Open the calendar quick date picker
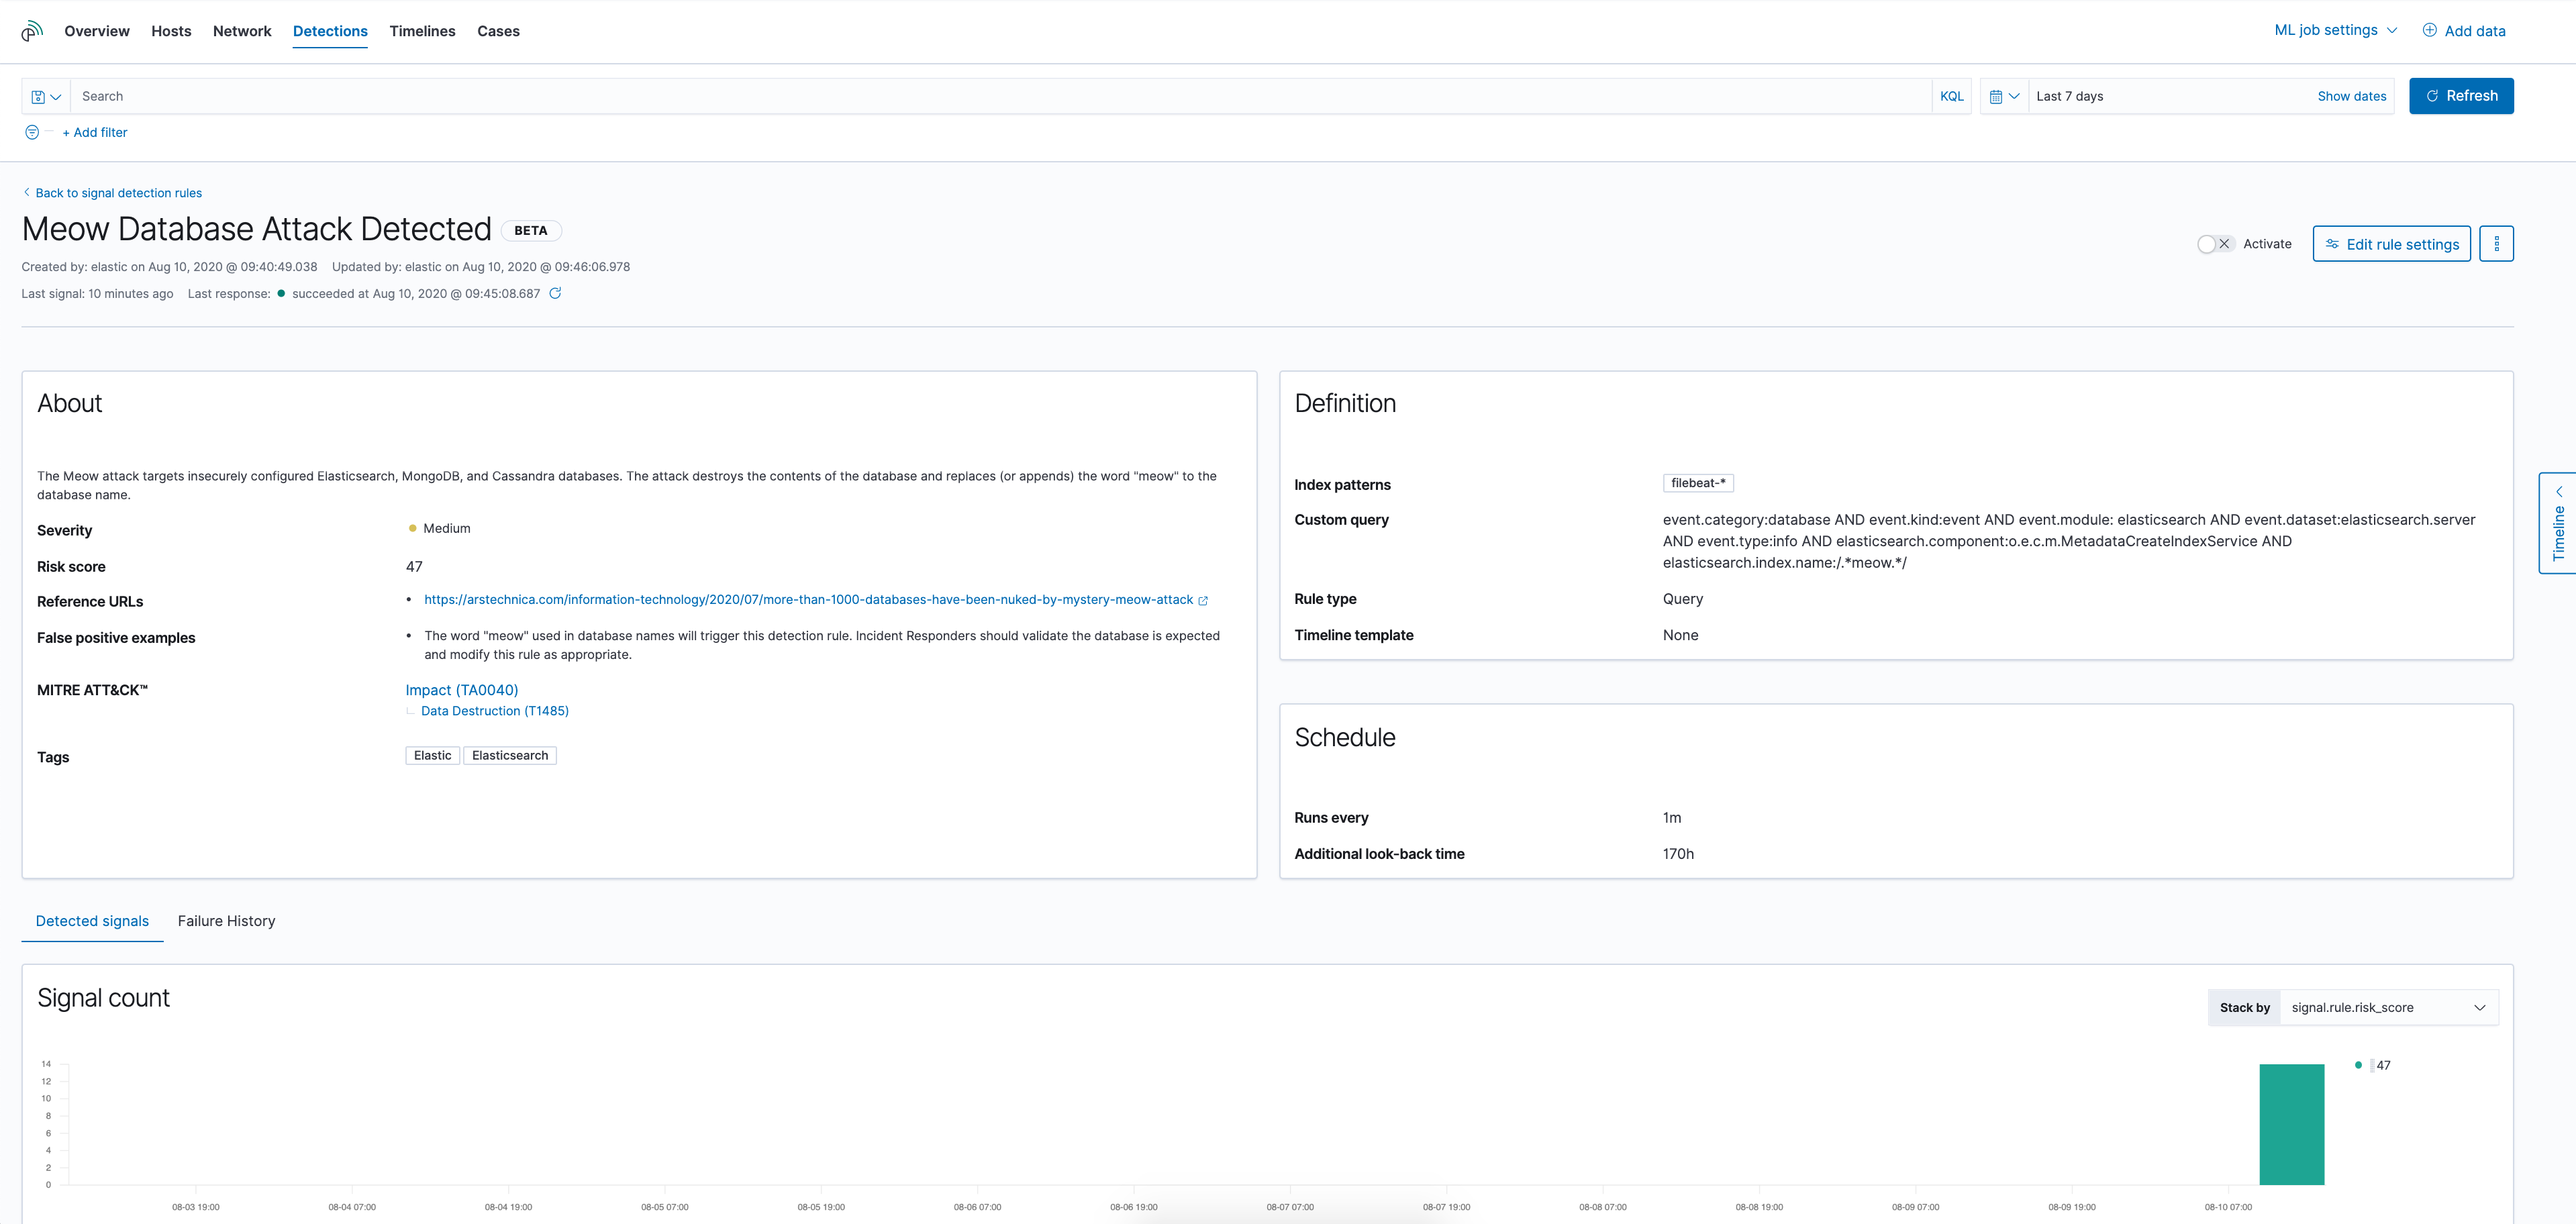2576x1224 pixels. [x=2004, y=97]
